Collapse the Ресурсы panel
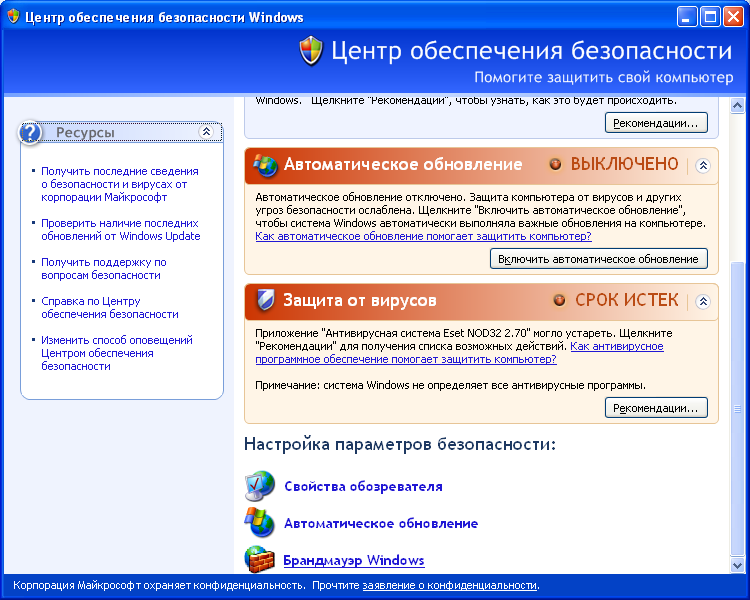Image resolution: width=750 pixels, height=600 pixels. click(x=206, y=132)
